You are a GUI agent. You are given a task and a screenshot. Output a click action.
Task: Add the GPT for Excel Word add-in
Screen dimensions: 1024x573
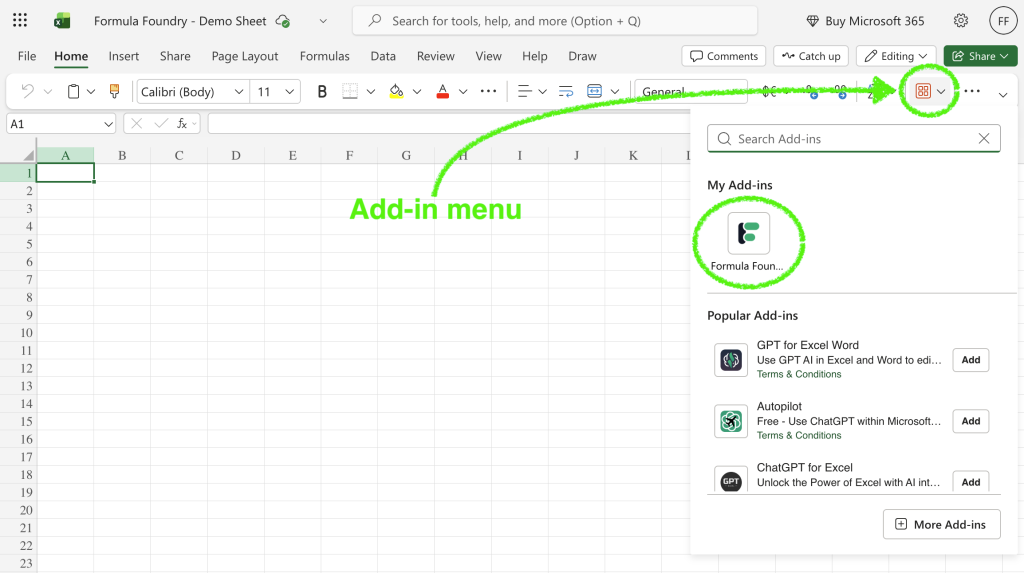pyautogui.click(x=970, y=360)
